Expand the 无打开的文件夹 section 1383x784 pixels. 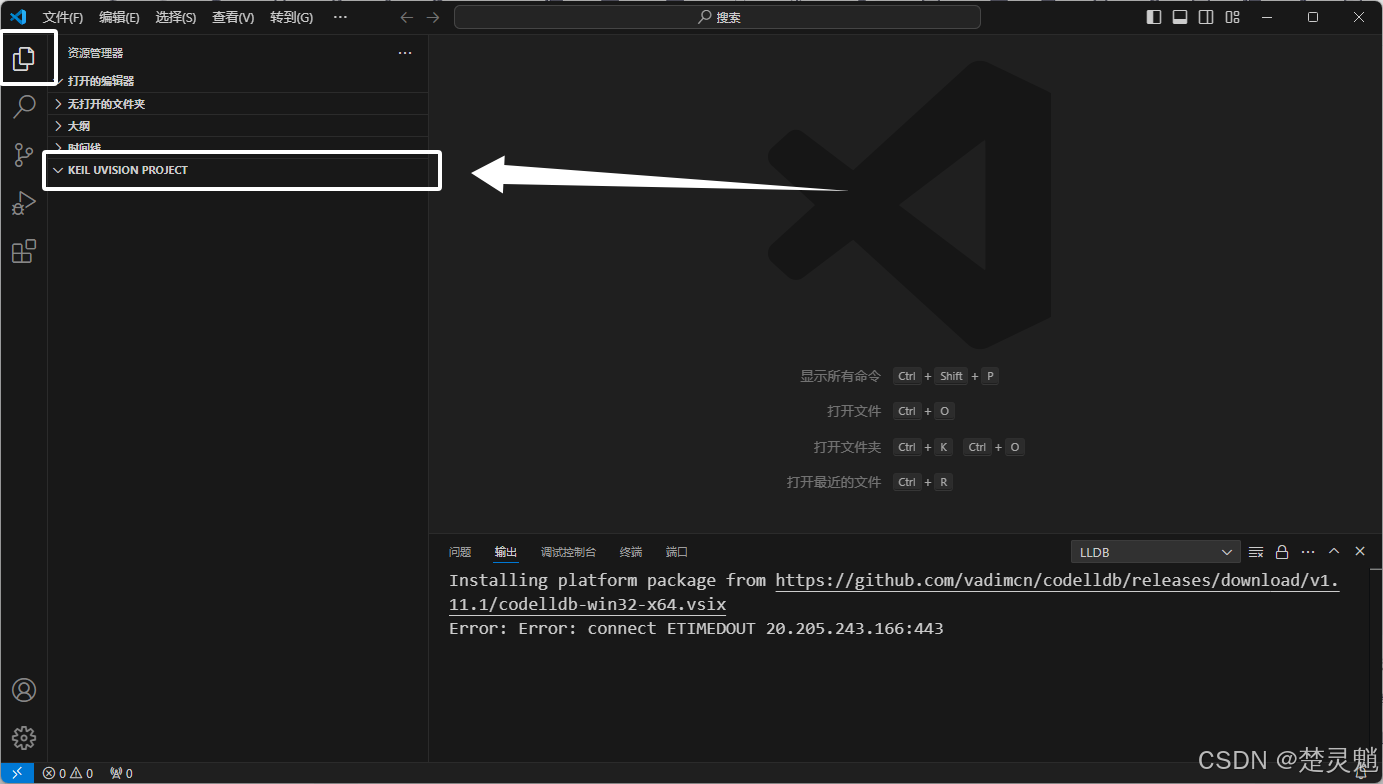(238, 104)
